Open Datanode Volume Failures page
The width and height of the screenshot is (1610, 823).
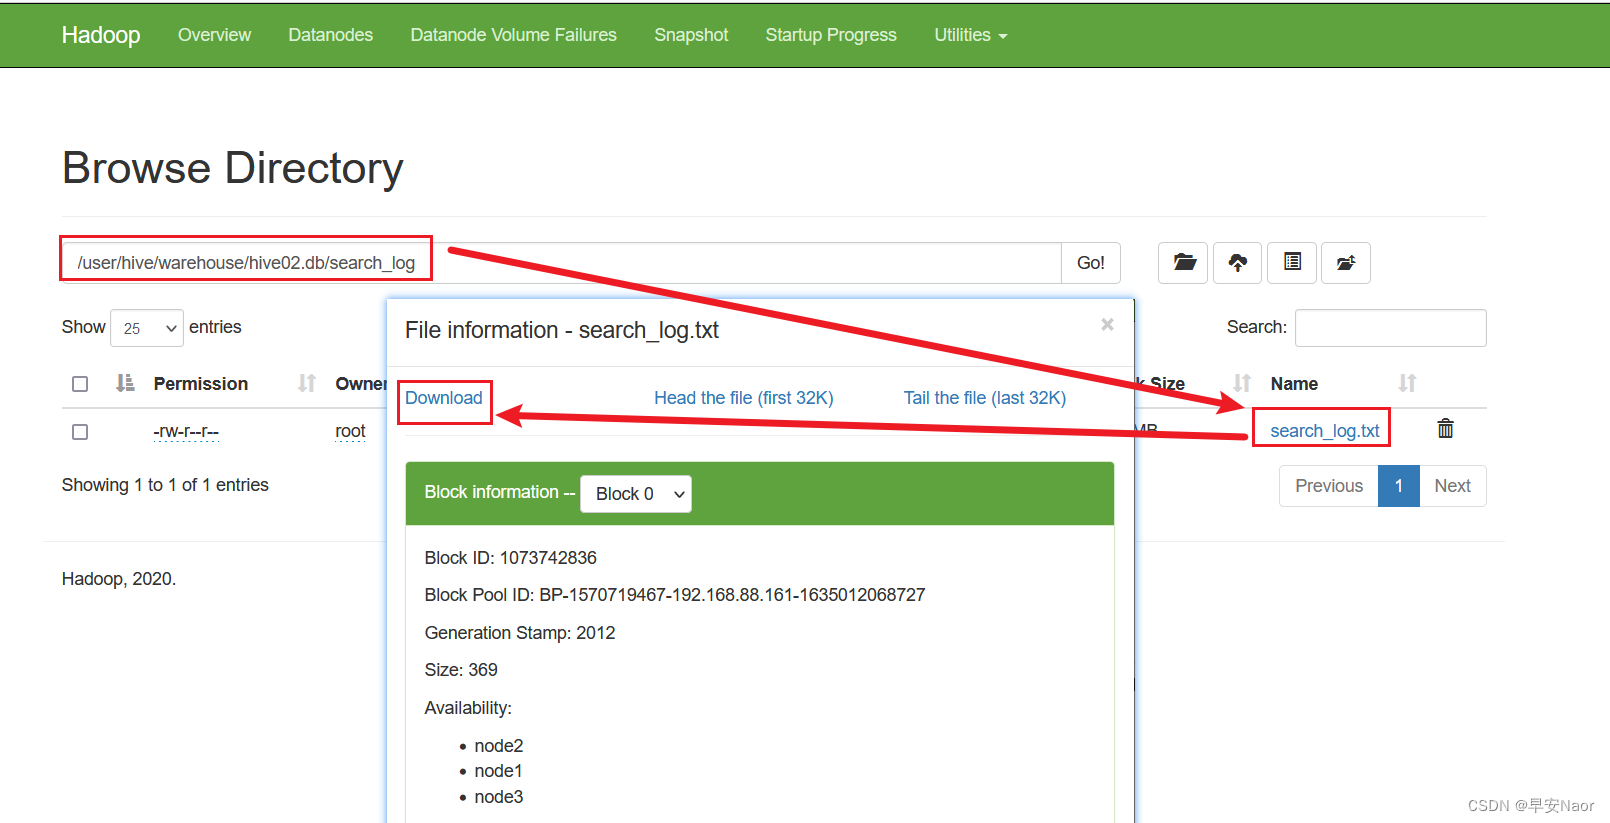[x=513, y=35]
